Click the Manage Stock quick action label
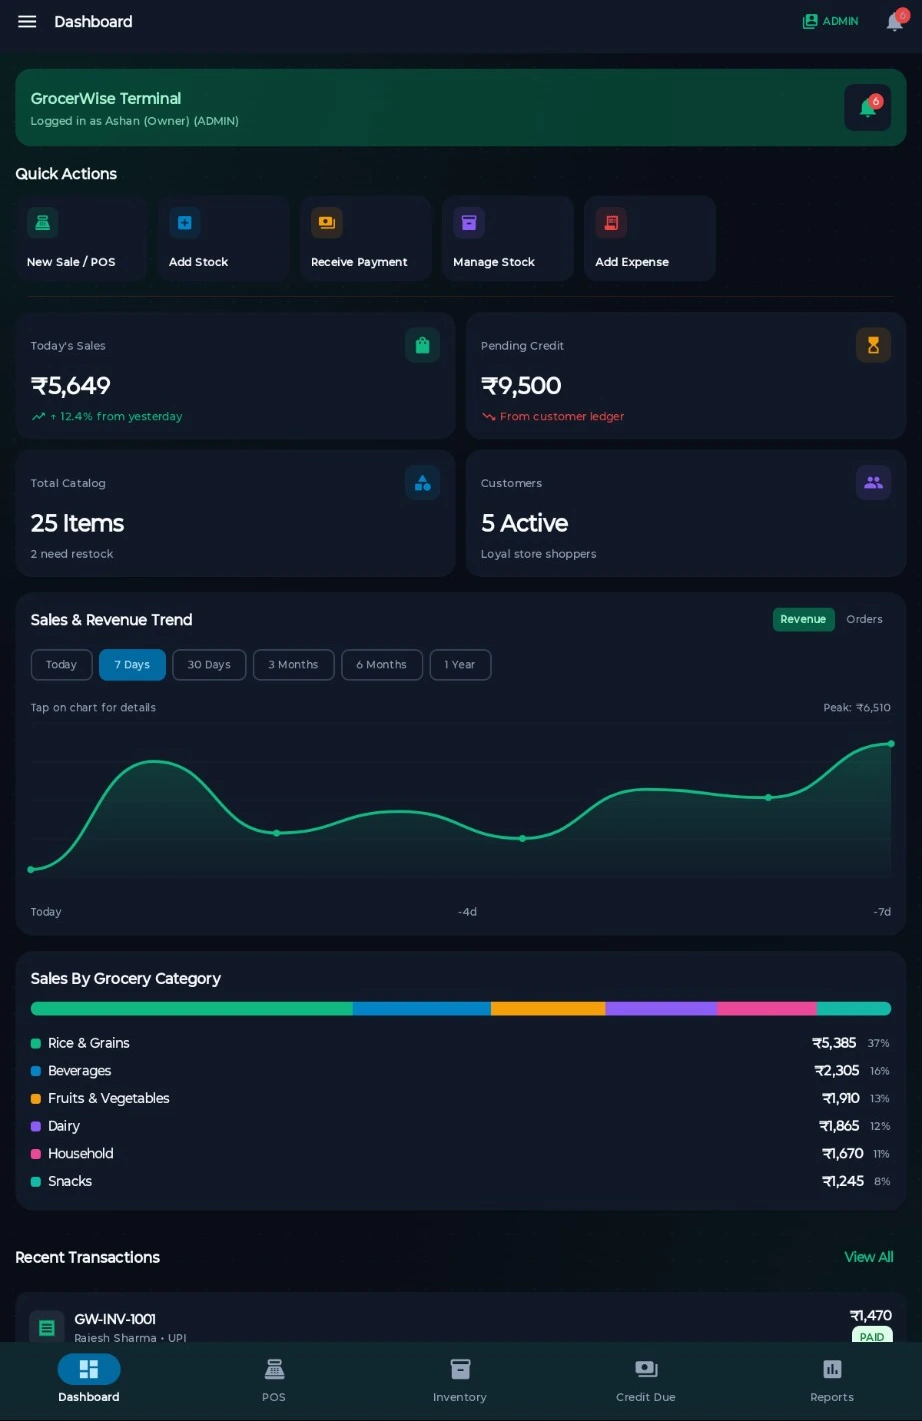 click(494, 262)
